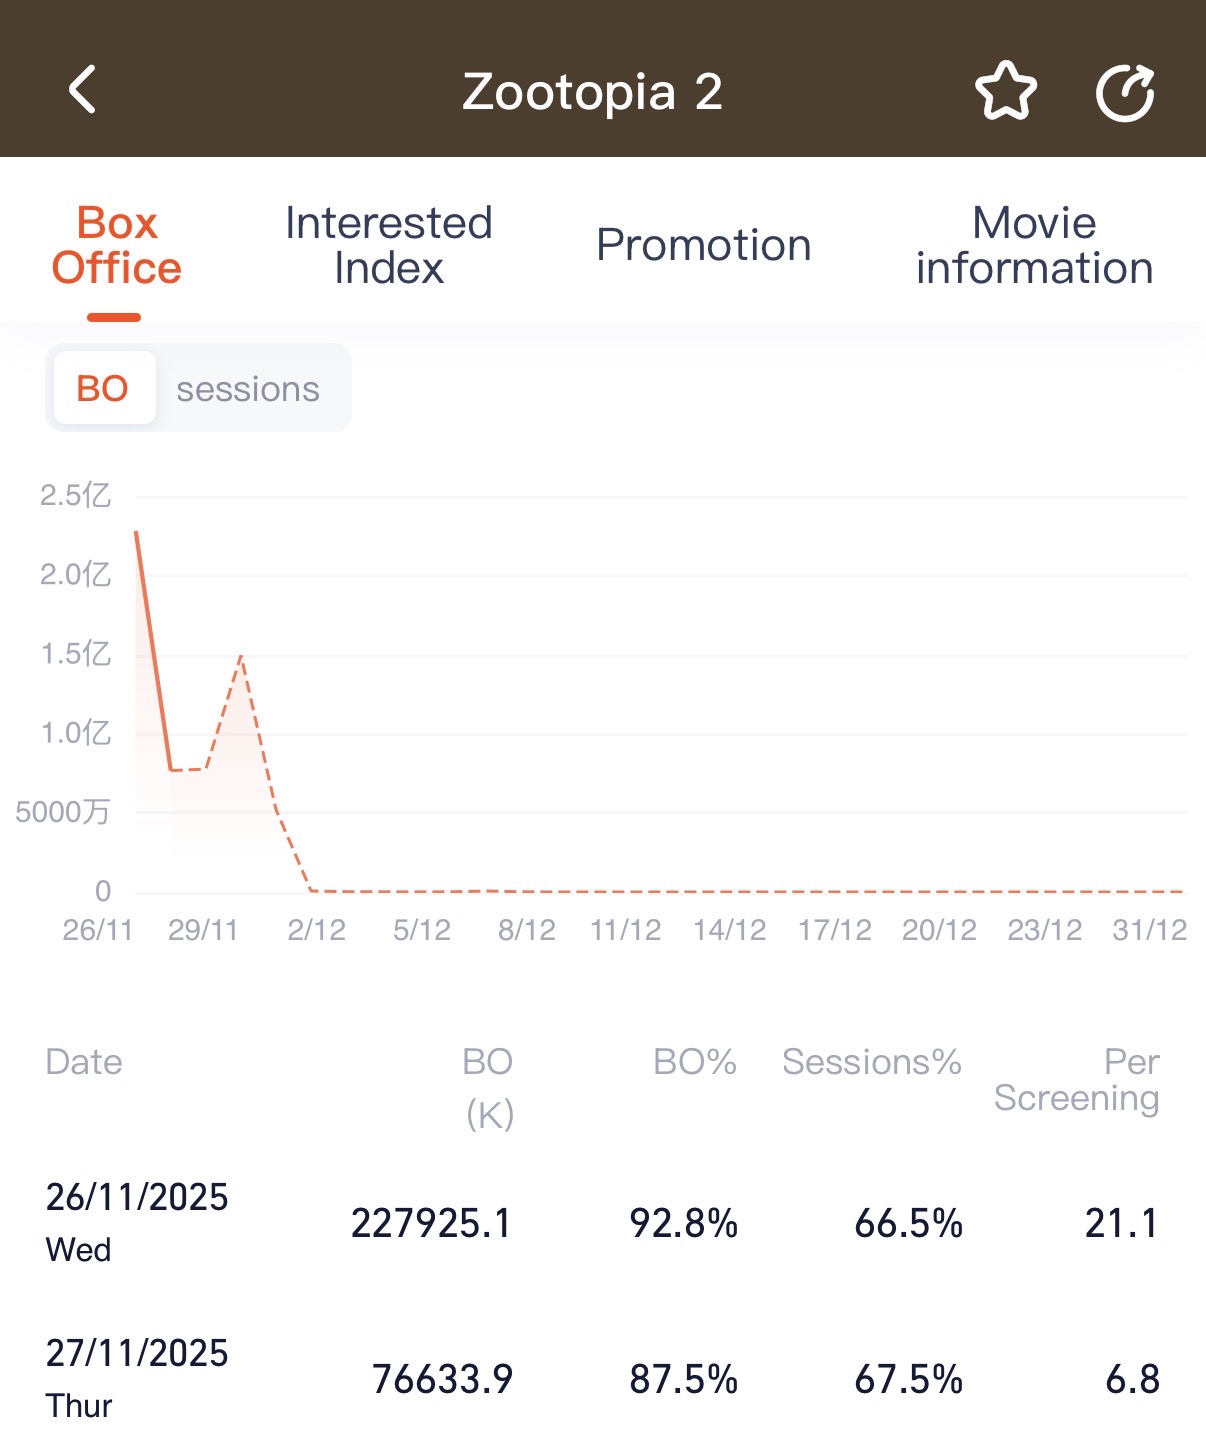This screenshot has width=1206, height=1448.
Task: Tap the chart's 1.5亿 peak point
Action: [x=240, y=656]
